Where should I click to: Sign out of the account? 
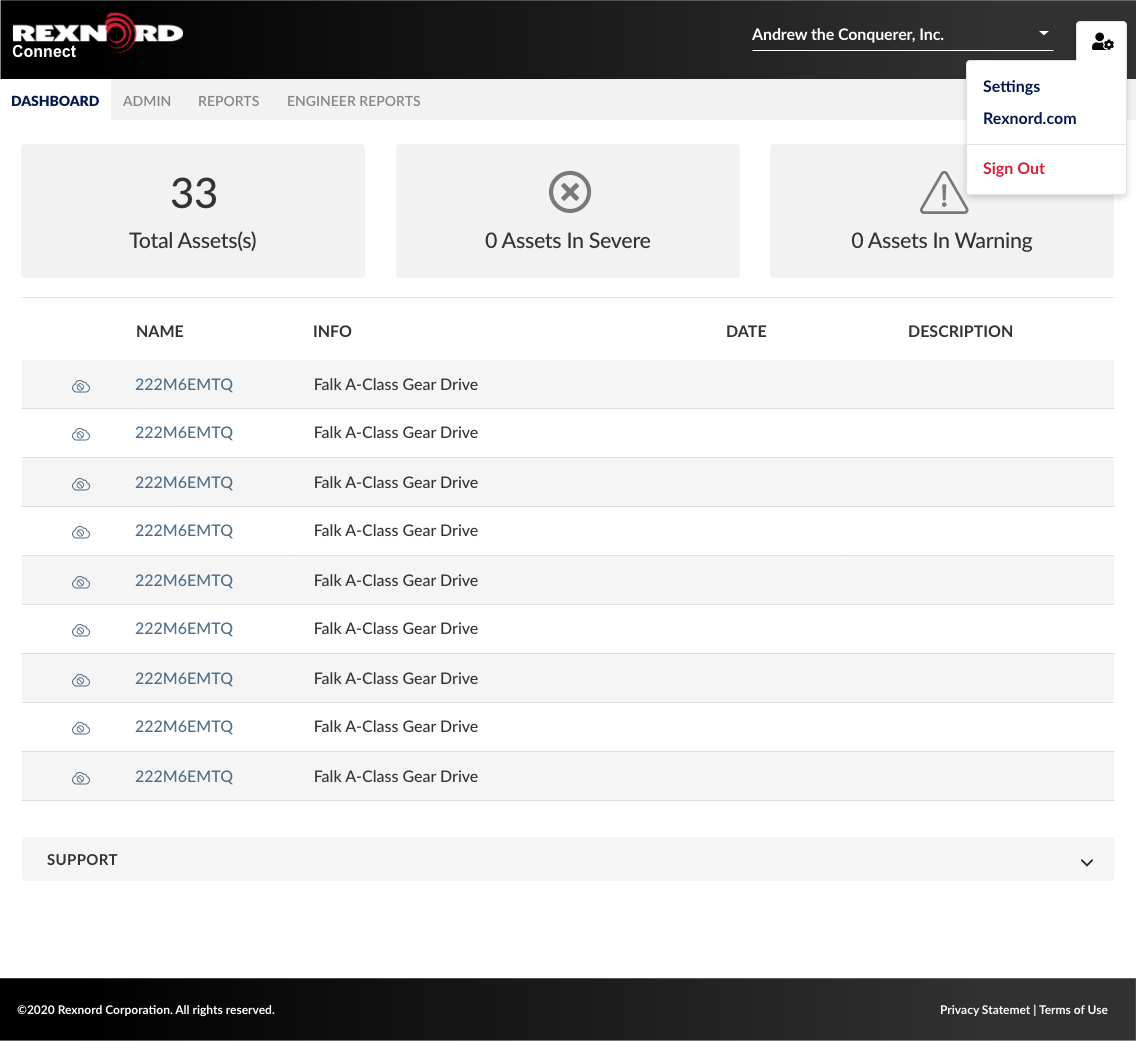click(1014, 168)
